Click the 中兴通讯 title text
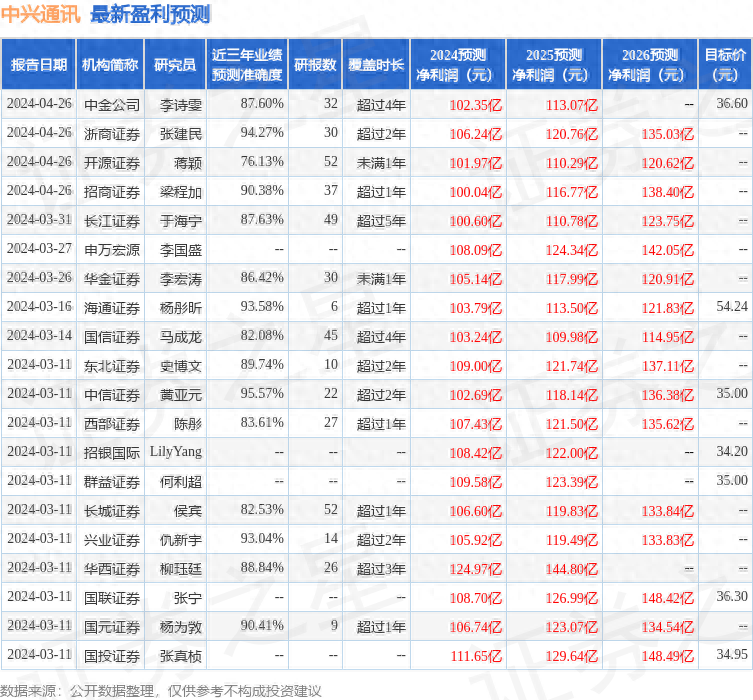 [40, 14]
